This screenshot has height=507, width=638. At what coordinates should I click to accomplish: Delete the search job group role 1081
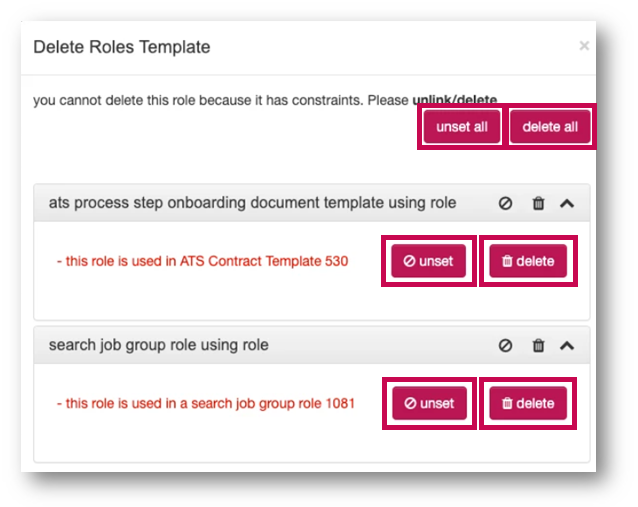click(527, 404)
